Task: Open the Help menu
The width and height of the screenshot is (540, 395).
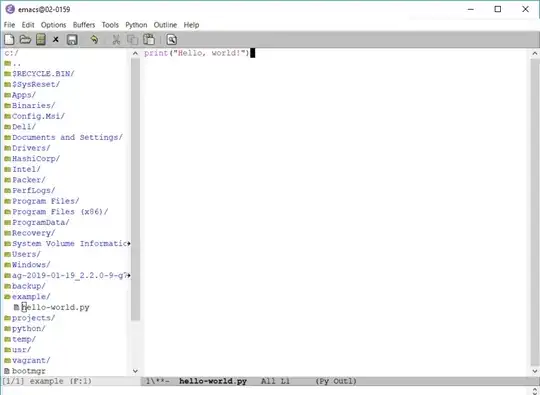Action: [x=191, y=25]
